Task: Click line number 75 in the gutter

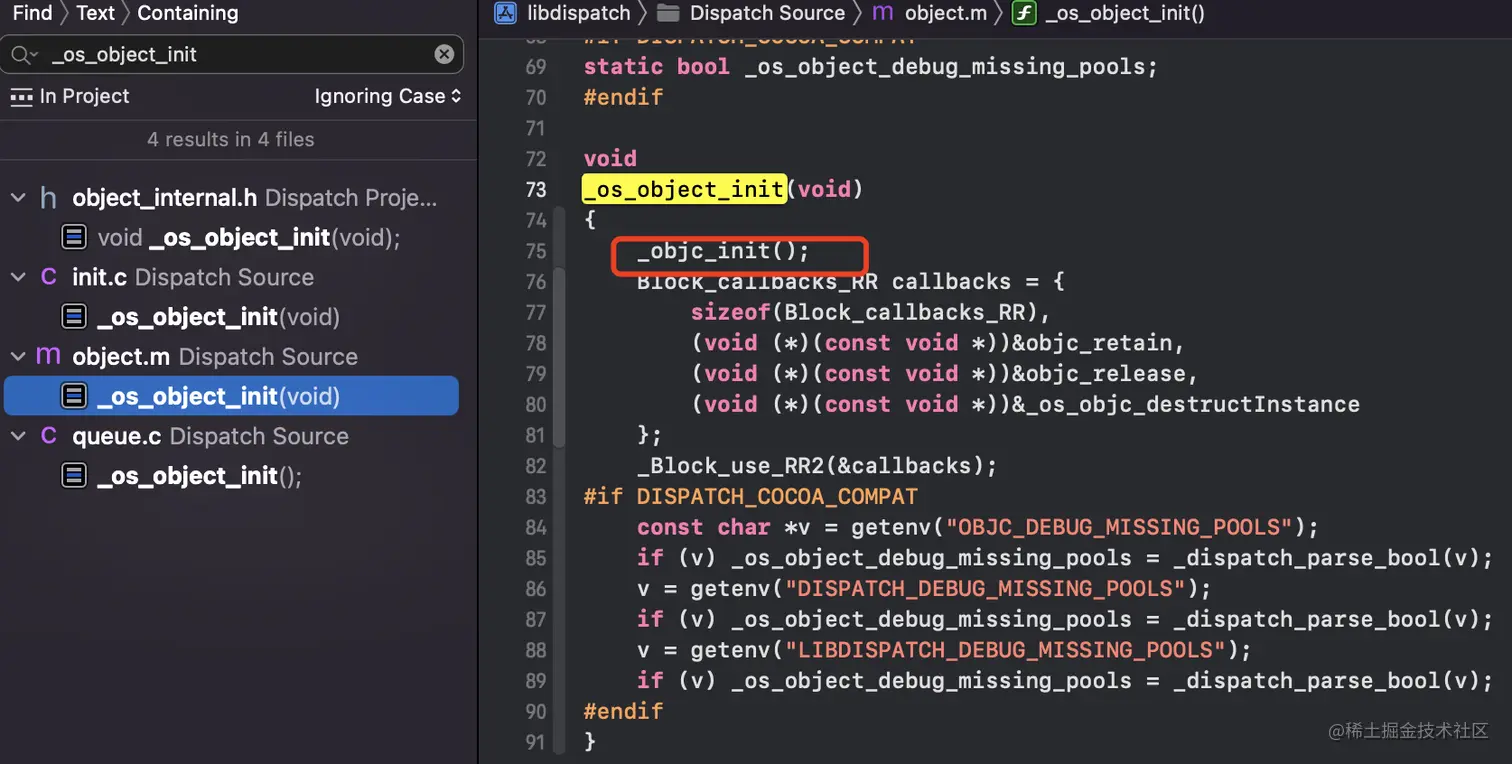Action: (x=535, y=251)
